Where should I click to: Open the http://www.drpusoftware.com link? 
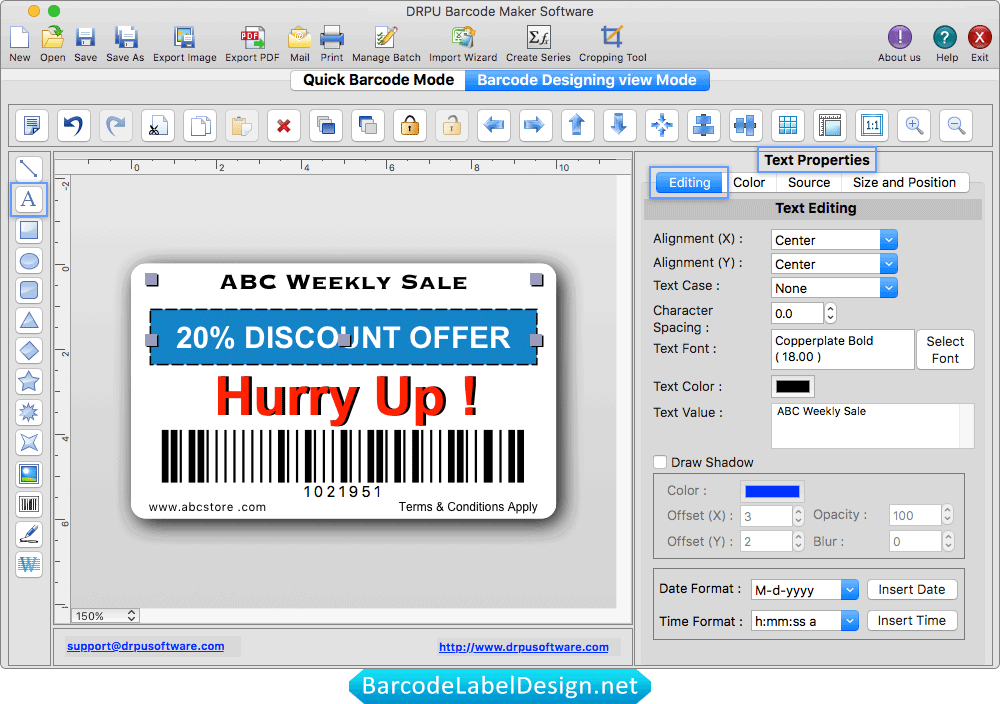(524, 647)
